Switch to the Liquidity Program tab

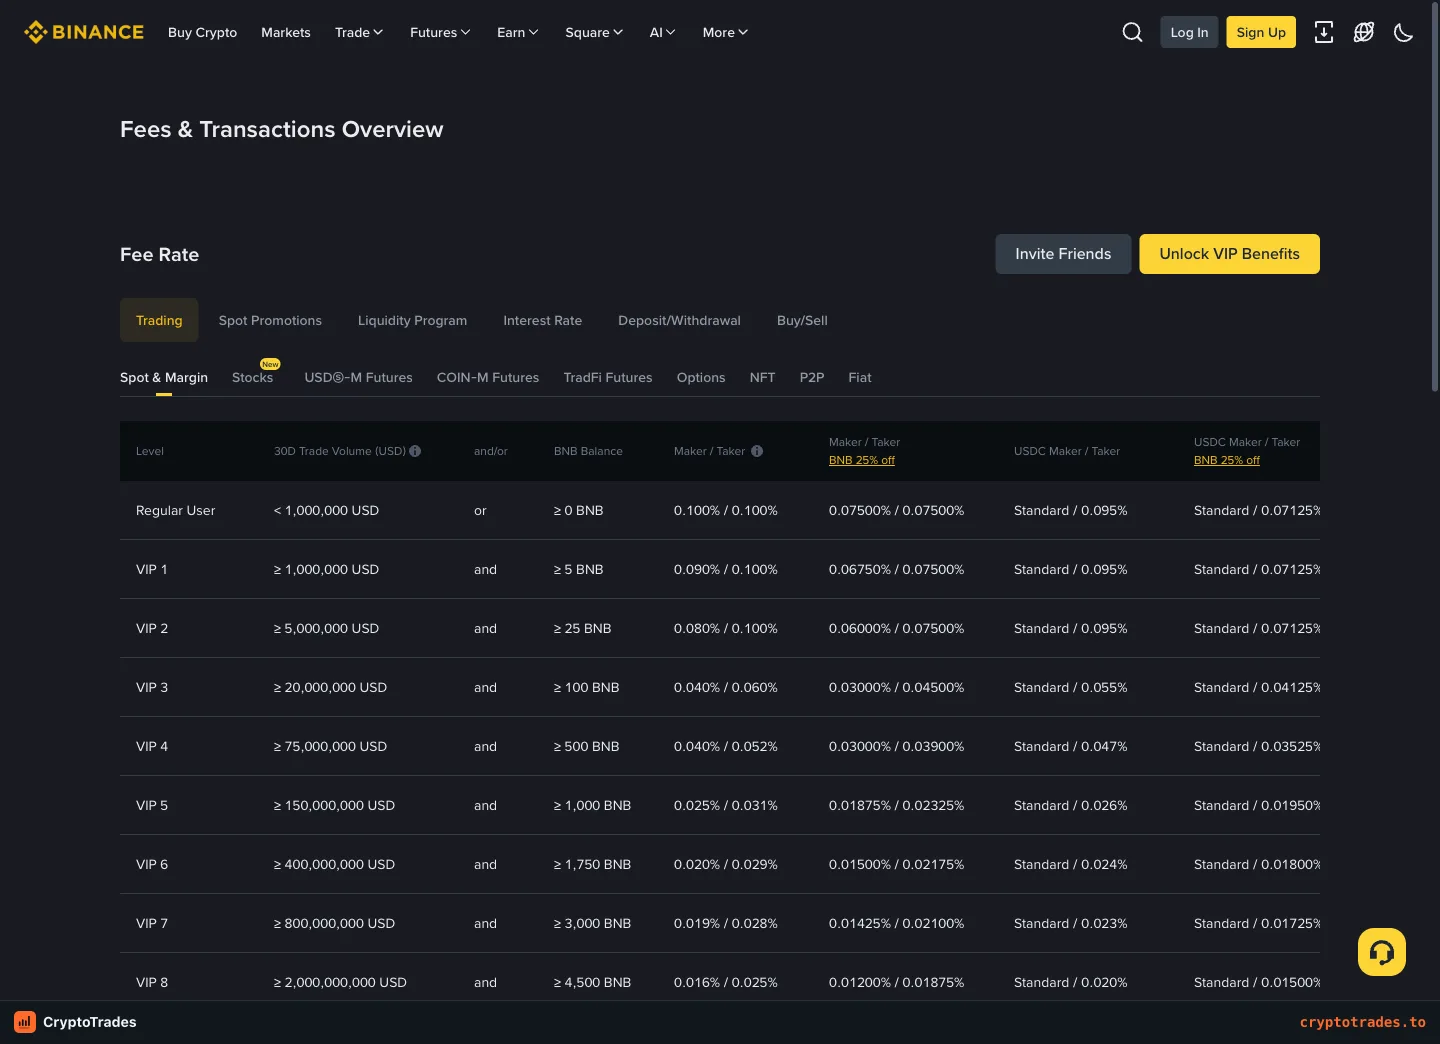[412, 320]
